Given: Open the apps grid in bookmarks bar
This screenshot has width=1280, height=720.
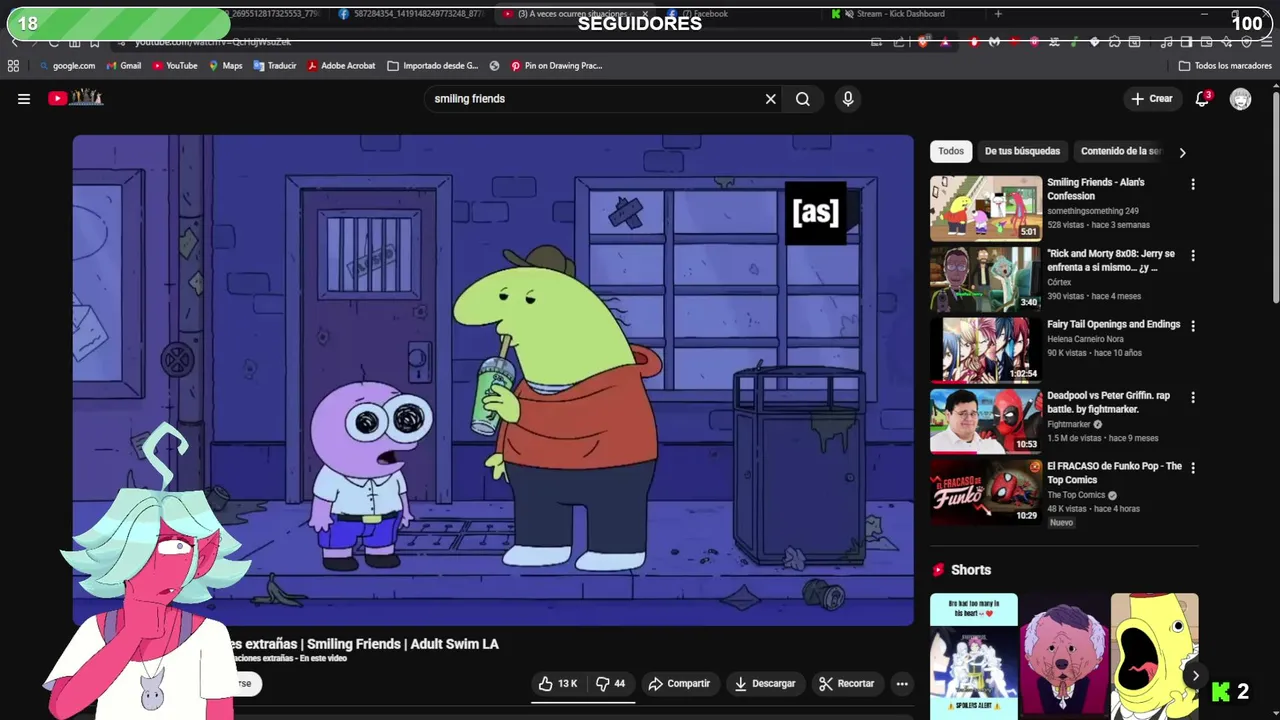Looking at the screenshot, I should point(13,66).
